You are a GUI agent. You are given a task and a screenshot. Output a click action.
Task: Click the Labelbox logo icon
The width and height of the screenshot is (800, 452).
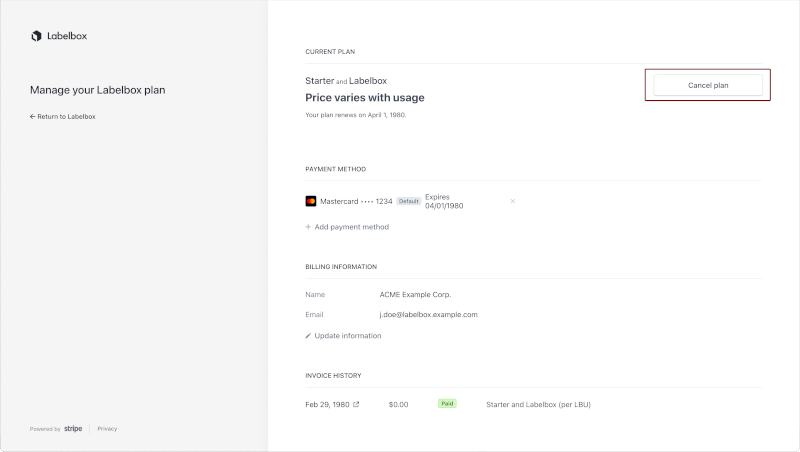tap(36, 36)
